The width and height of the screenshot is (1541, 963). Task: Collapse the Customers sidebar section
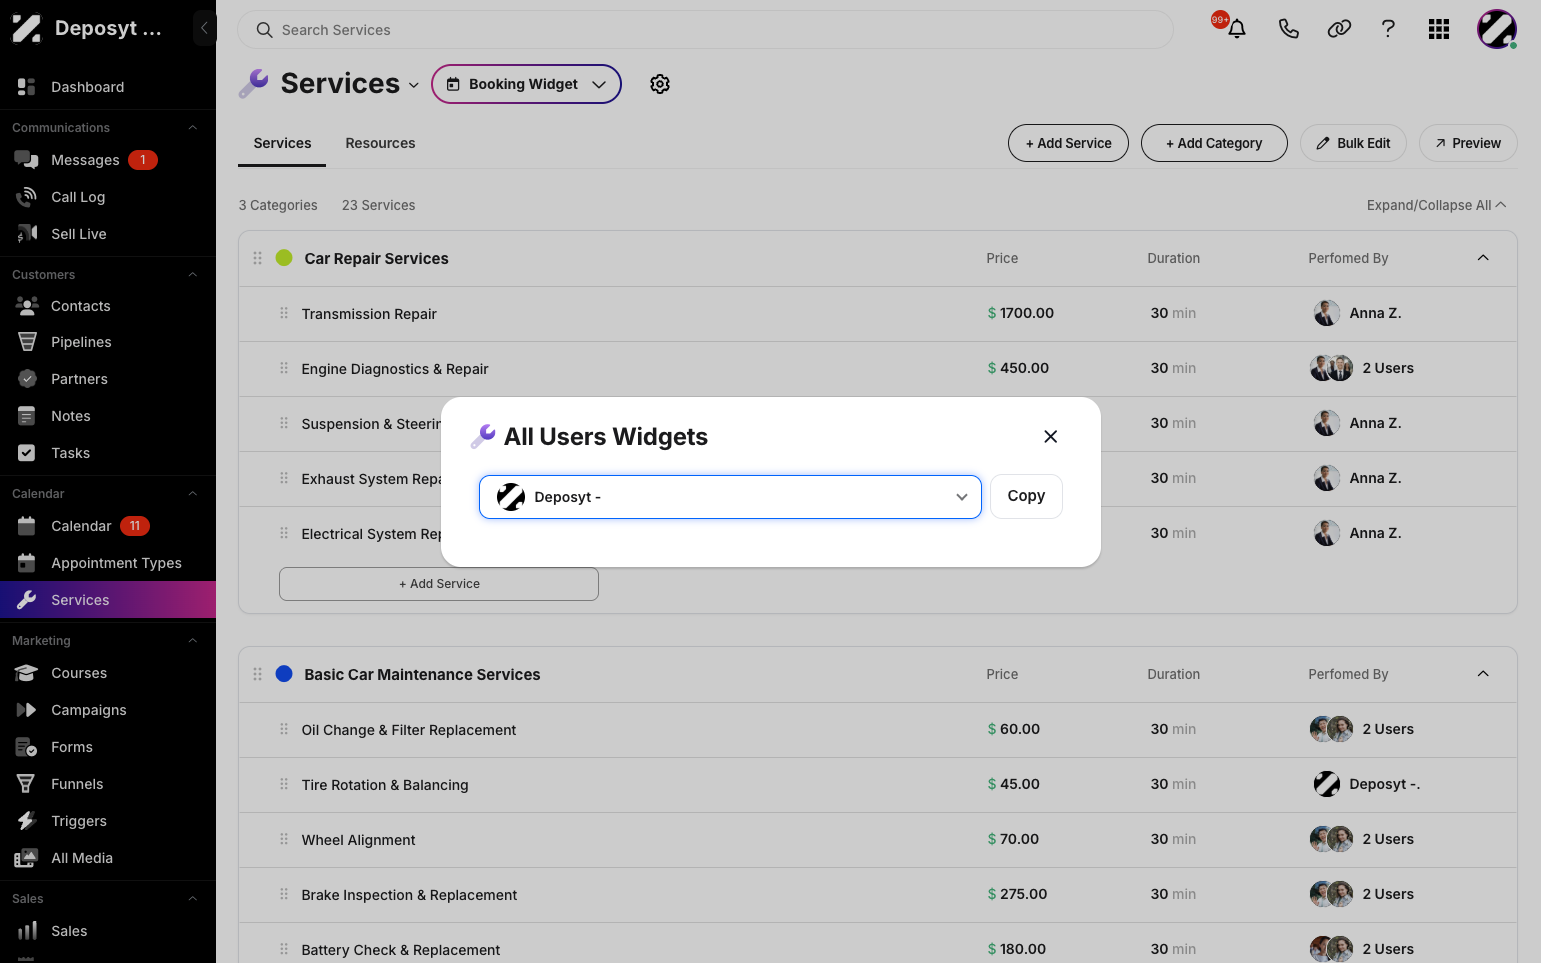pos(193,275)
